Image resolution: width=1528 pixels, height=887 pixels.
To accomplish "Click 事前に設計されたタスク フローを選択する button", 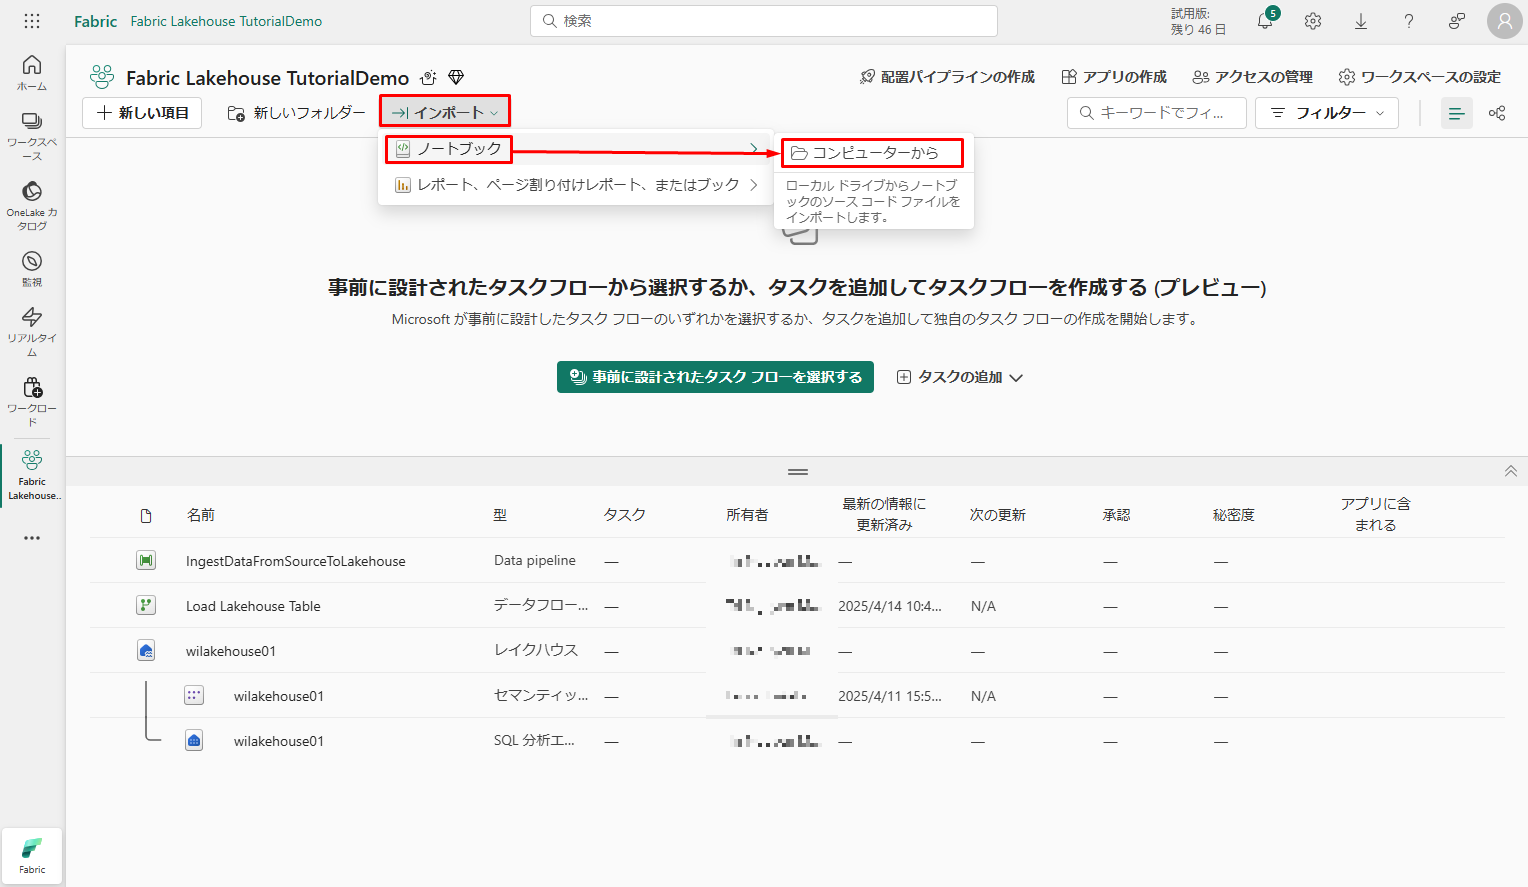I will pyautogui.click(x=715, y=377).
